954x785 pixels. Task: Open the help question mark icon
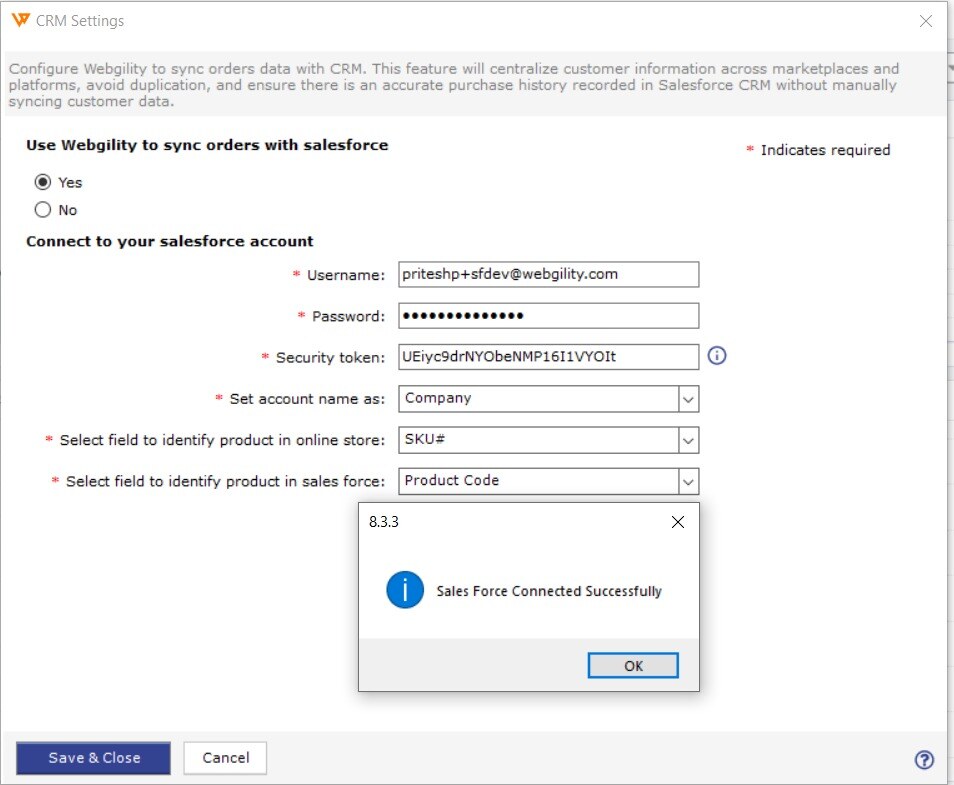click(924, 759)
